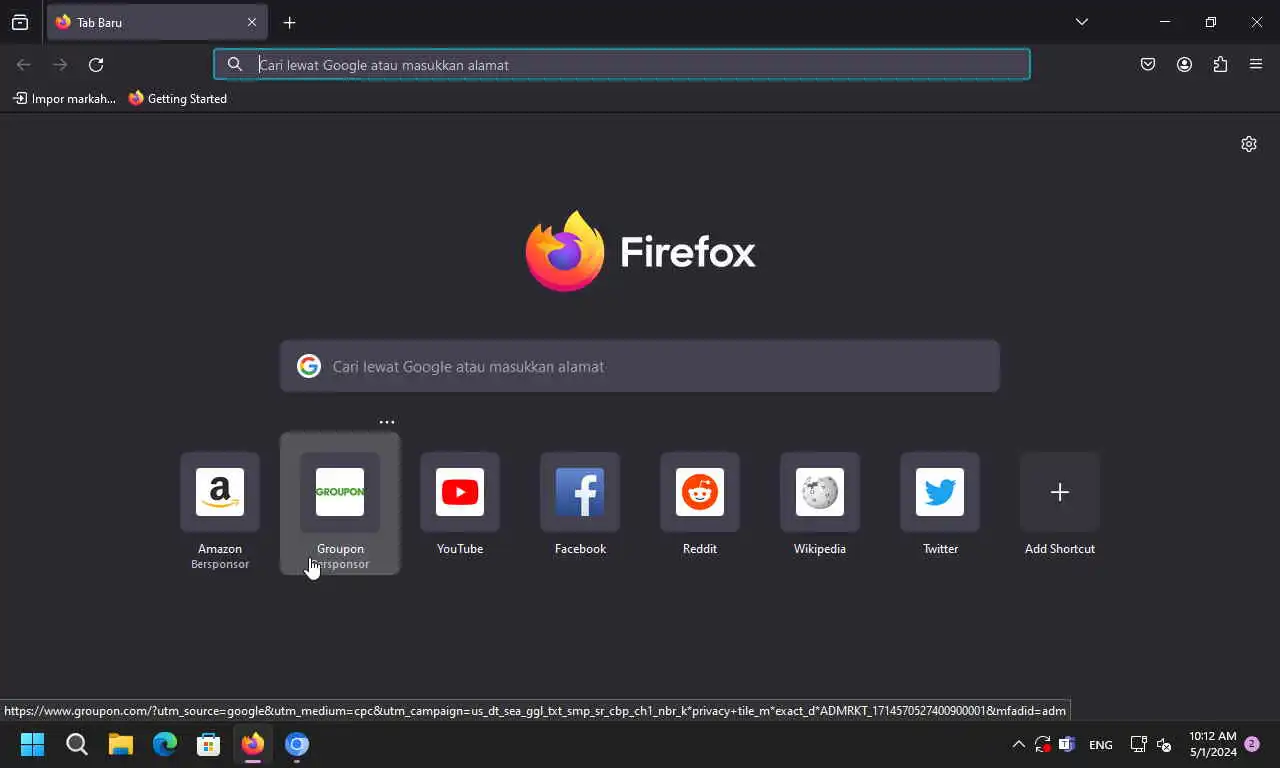Click the Add Shortcut plus tile
The height and width of the screenshot is (768, 1280).
click(x=1060, y=492)
